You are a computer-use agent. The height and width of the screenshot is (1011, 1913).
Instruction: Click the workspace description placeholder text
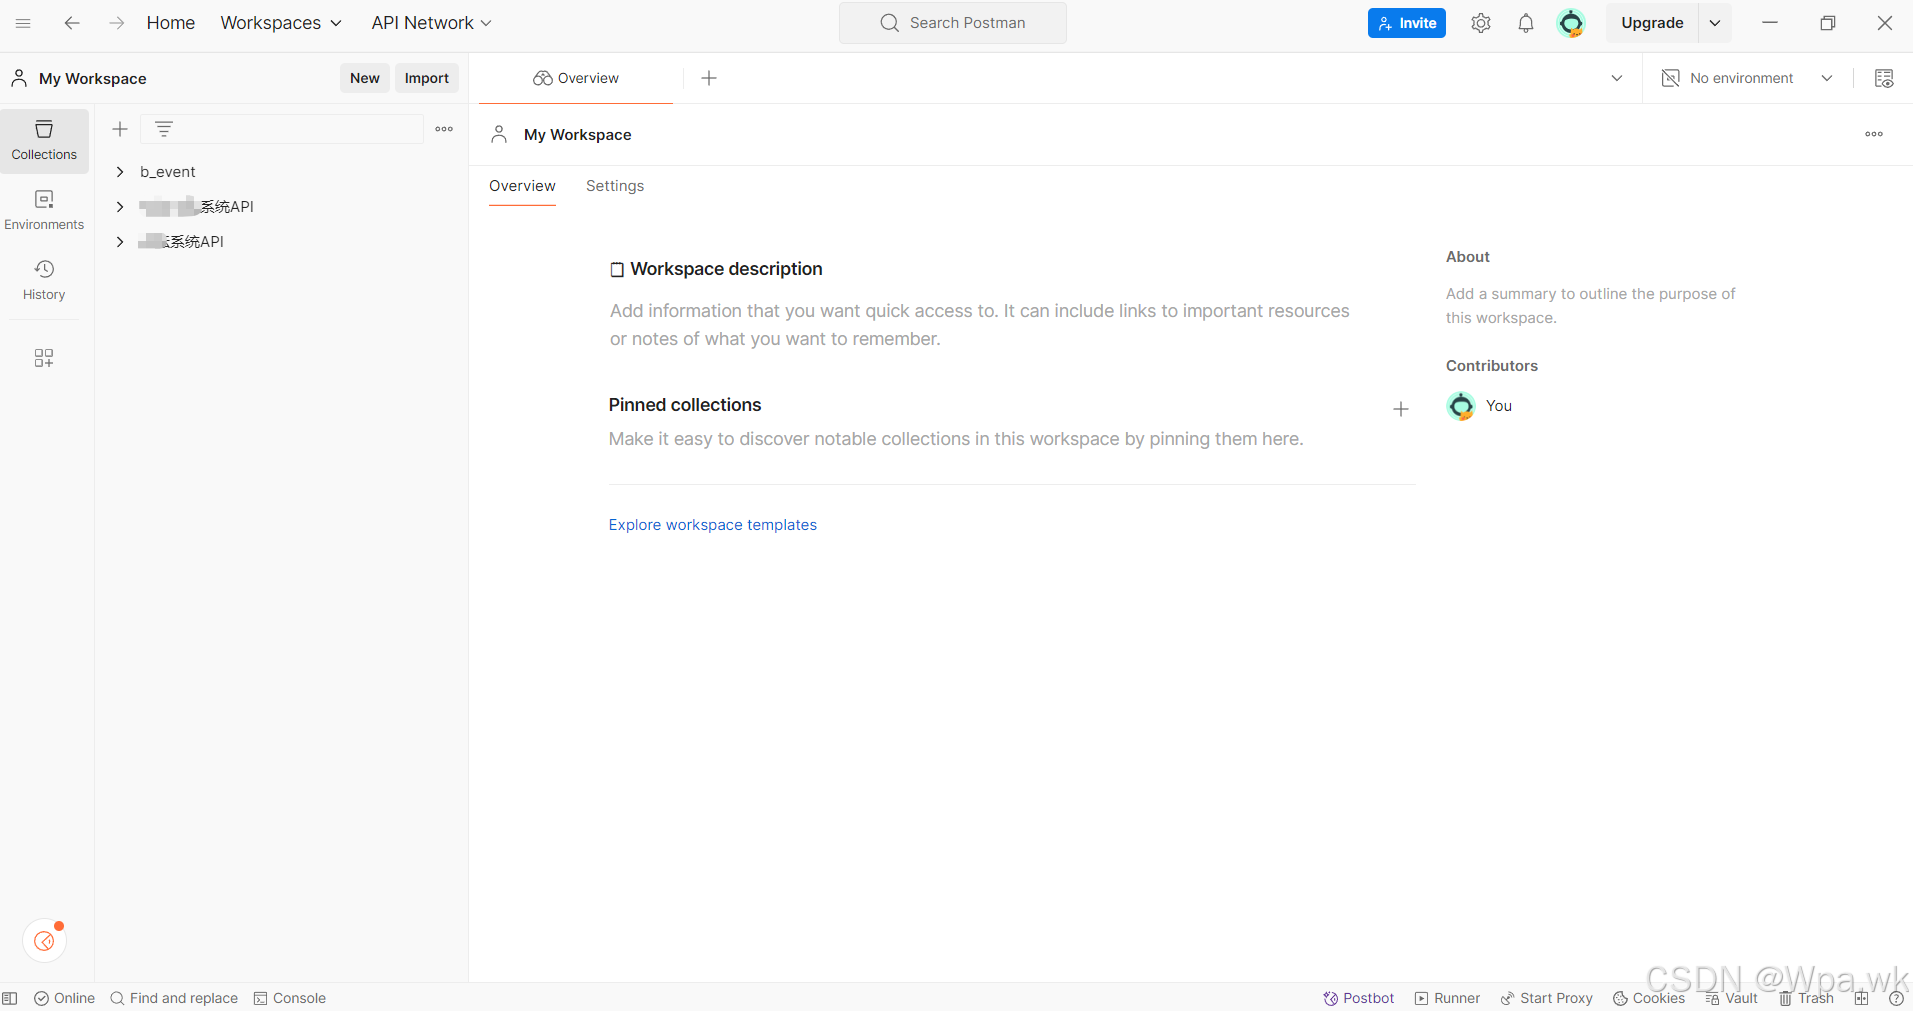point(980,325)
